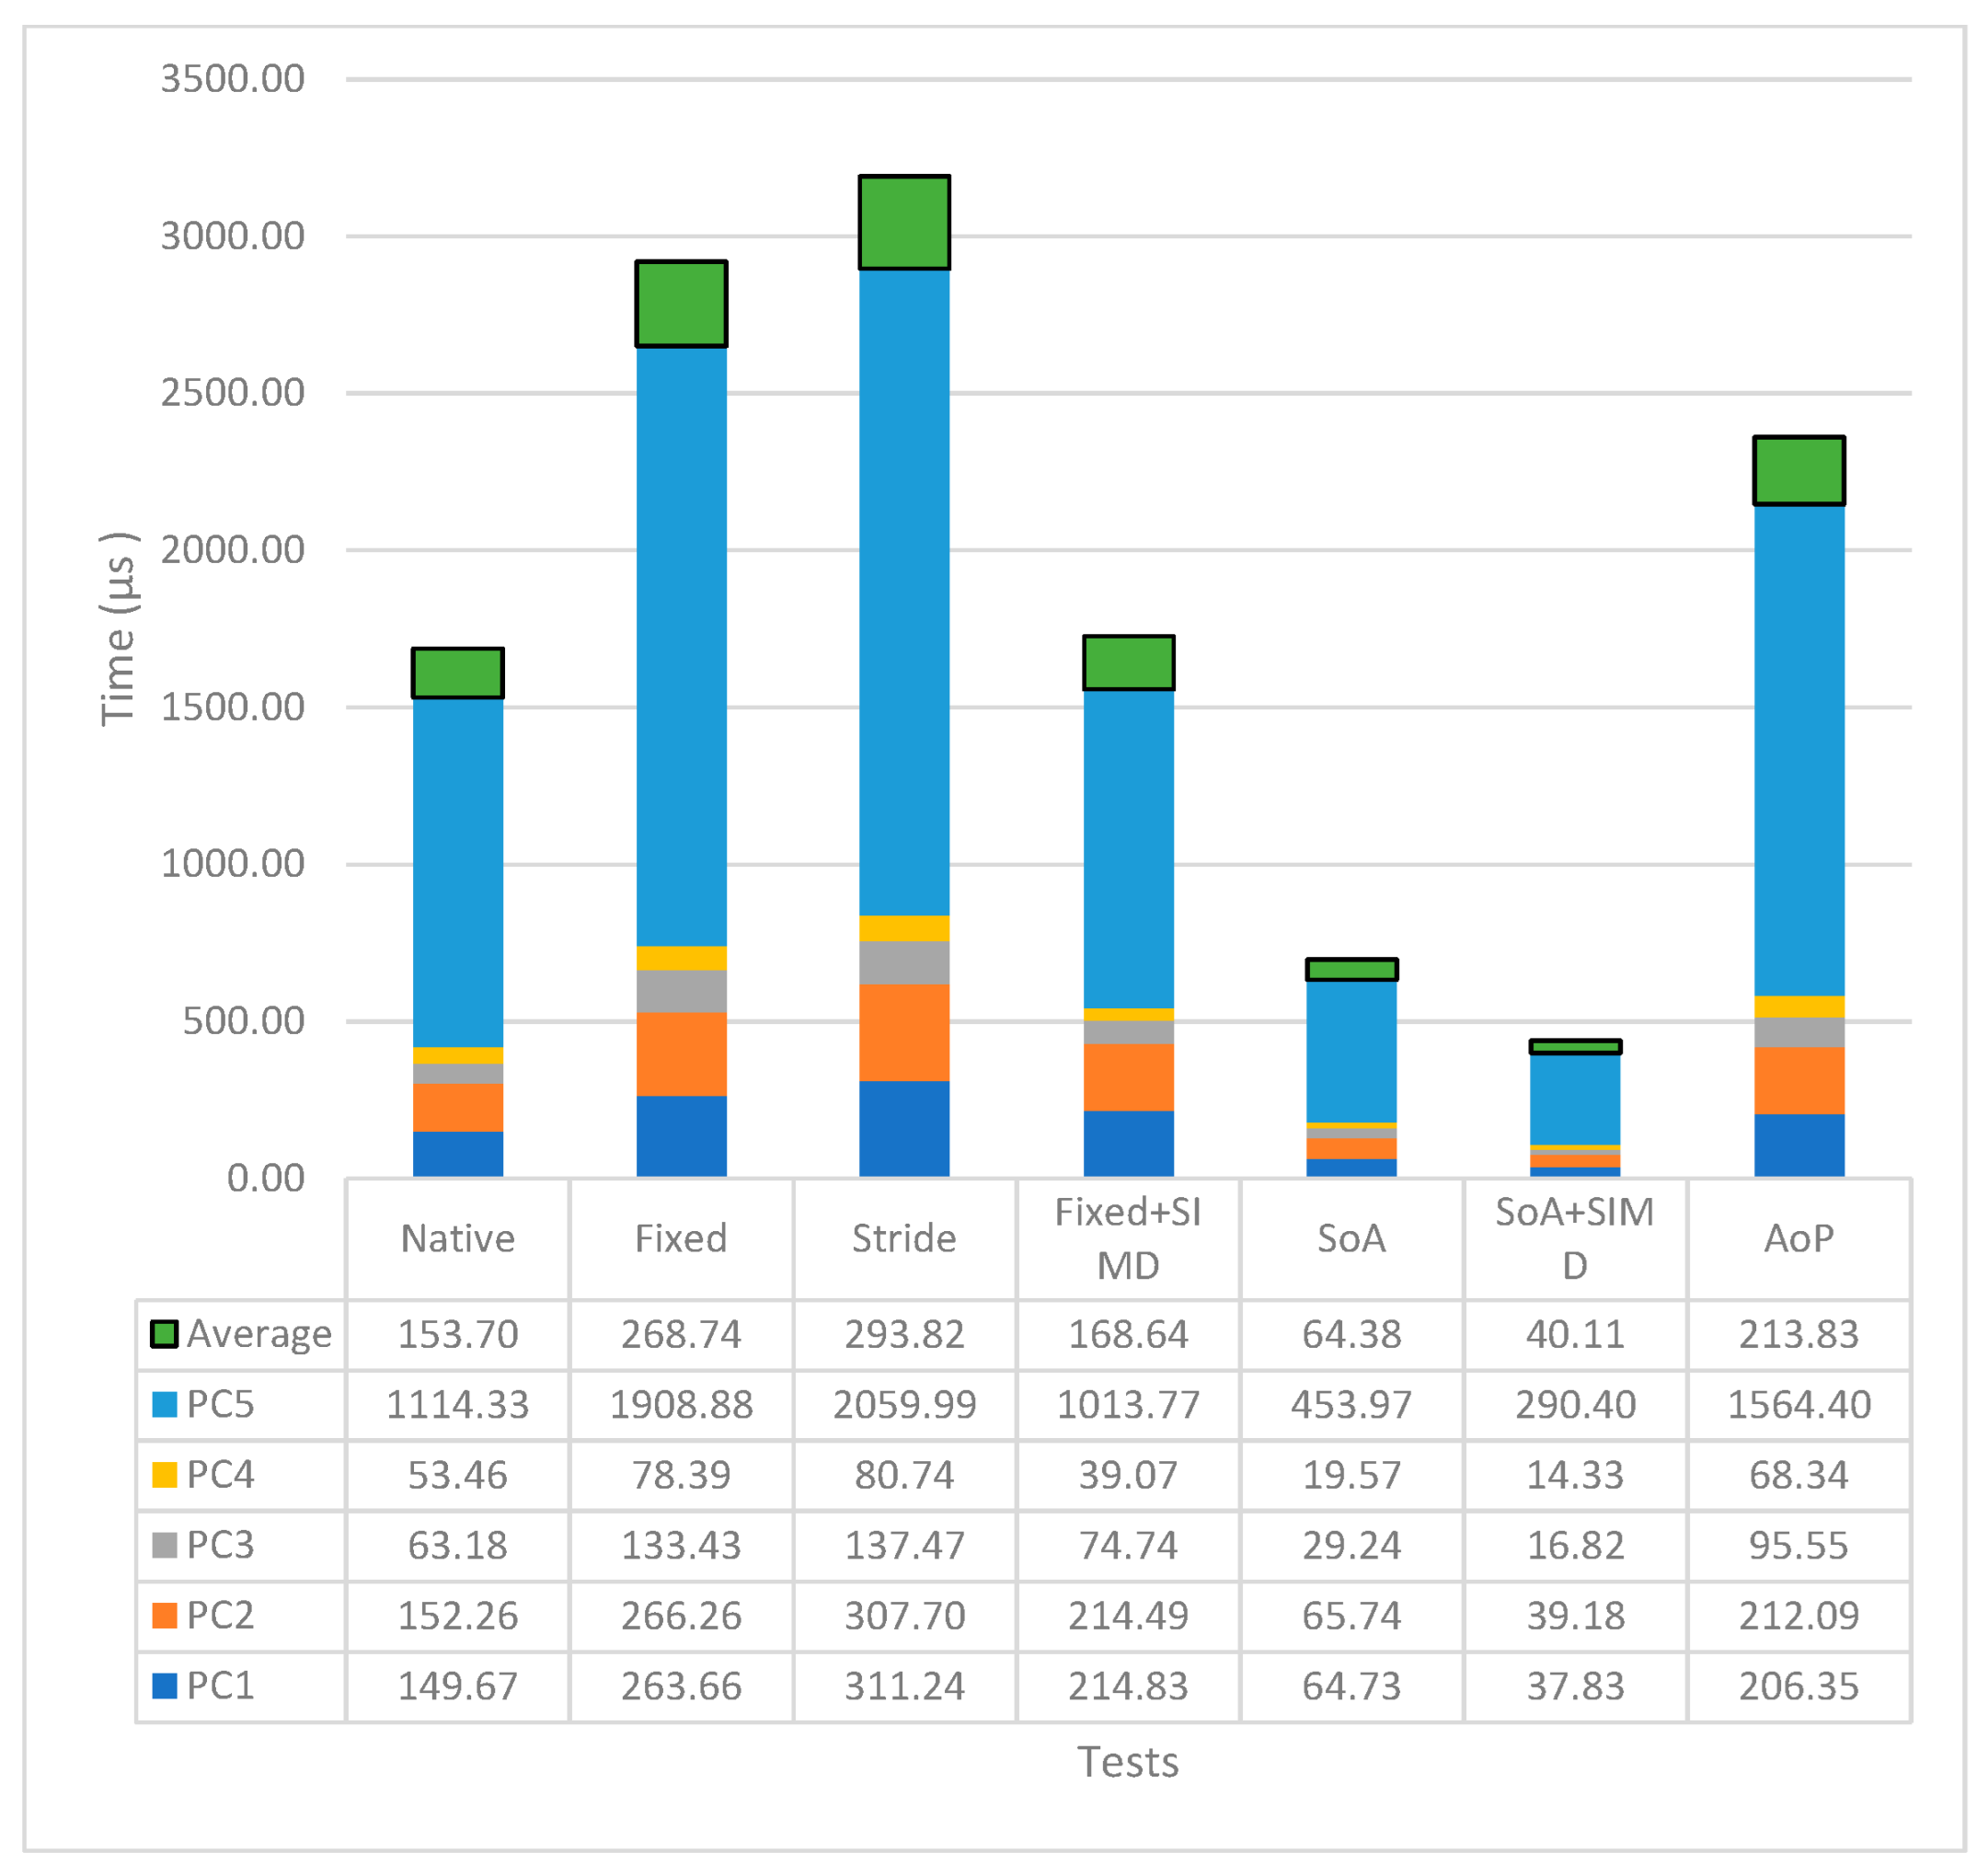The image size is (1988, 1876).
Task: Click the yellow PC4 legend swatch
Action: pyautogui.click(x=164, y=1475)
